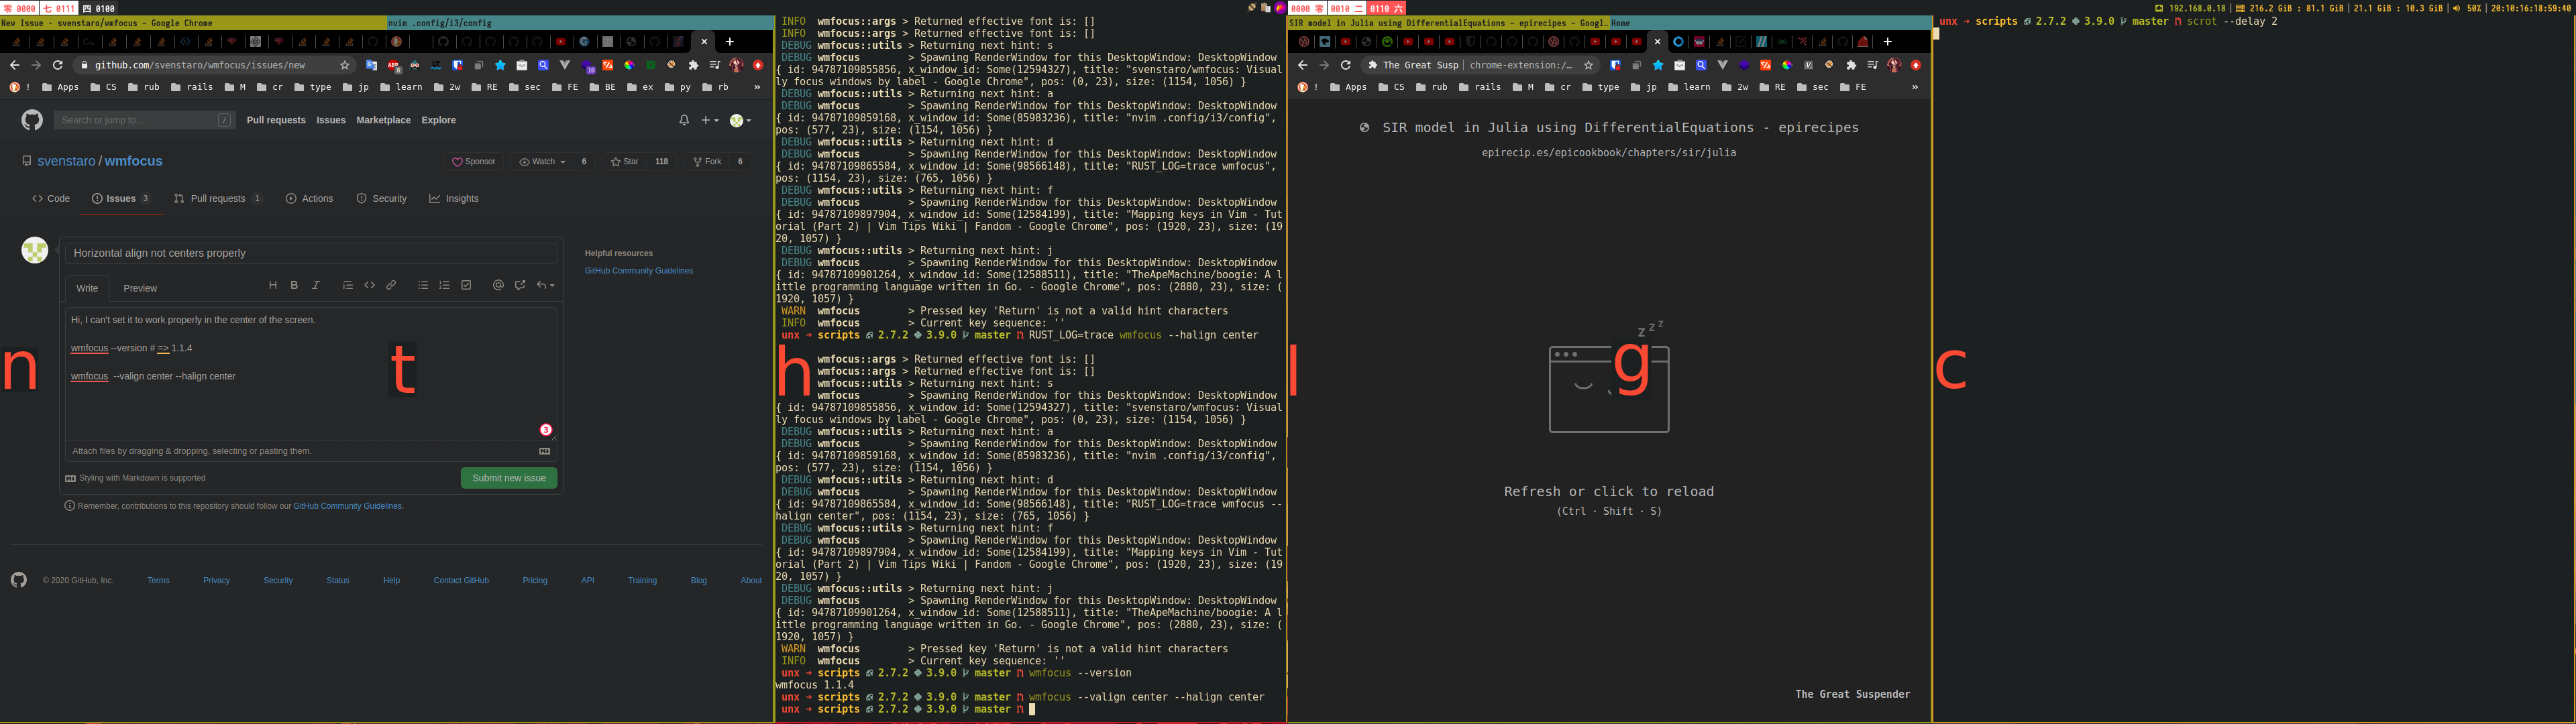This screenshot has height=724, width=2576.
Task: Open Bitwarden extension icon in right Chrome window
Action: 1615,65
